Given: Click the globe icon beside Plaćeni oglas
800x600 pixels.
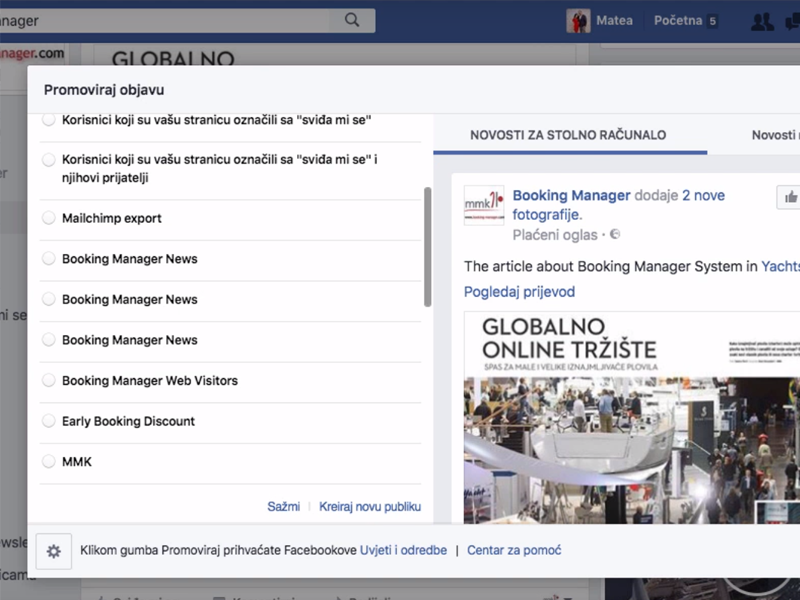Looking at the screenshot, I should coord(615,235).
